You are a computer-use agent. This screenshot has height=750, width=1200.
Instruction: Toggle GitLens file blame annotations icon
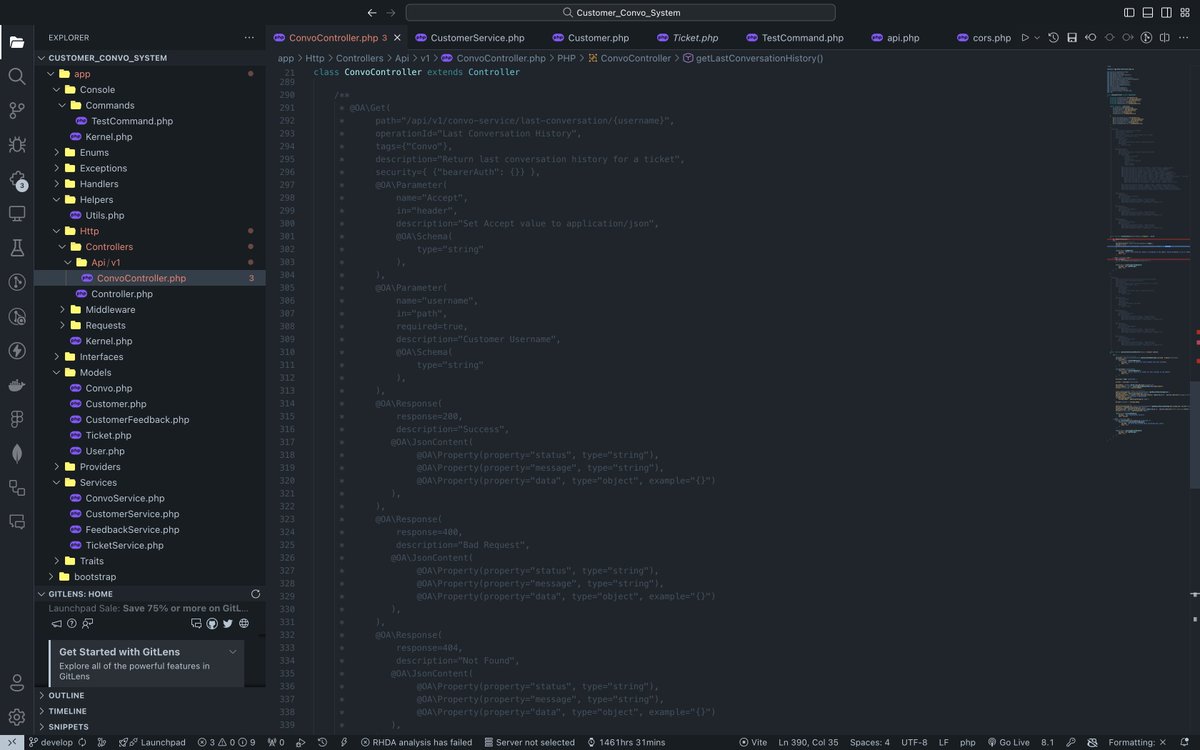1148,38
